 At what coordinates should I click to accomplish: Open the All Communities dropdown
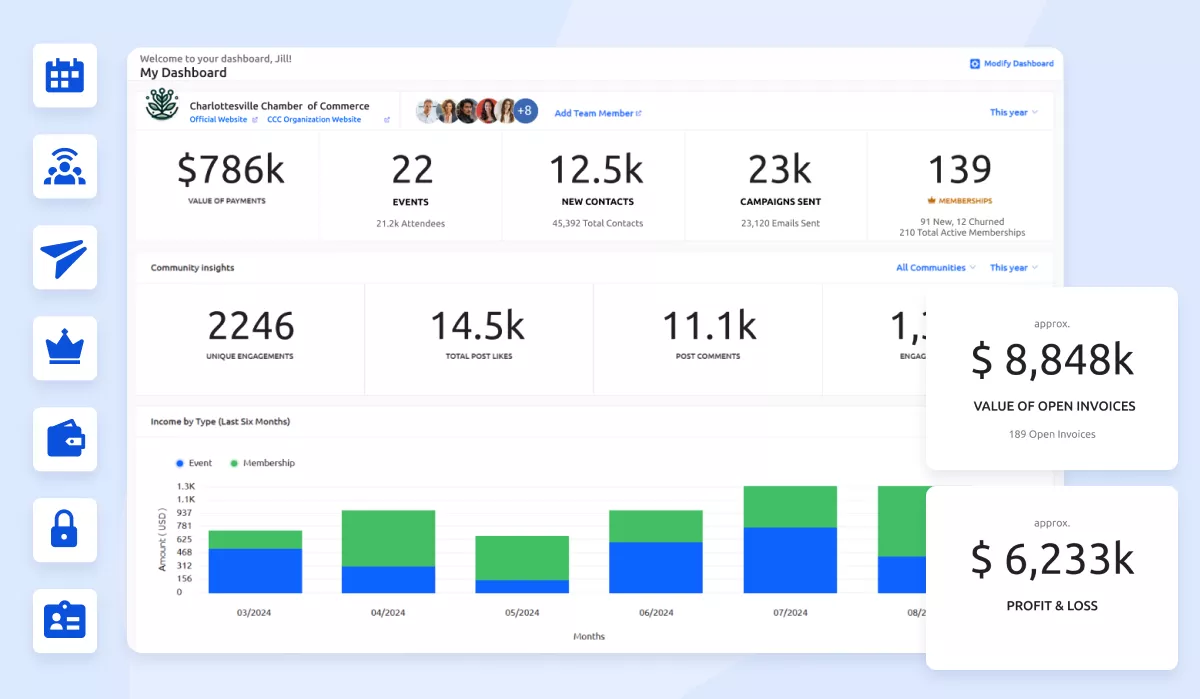pos(933,267)
